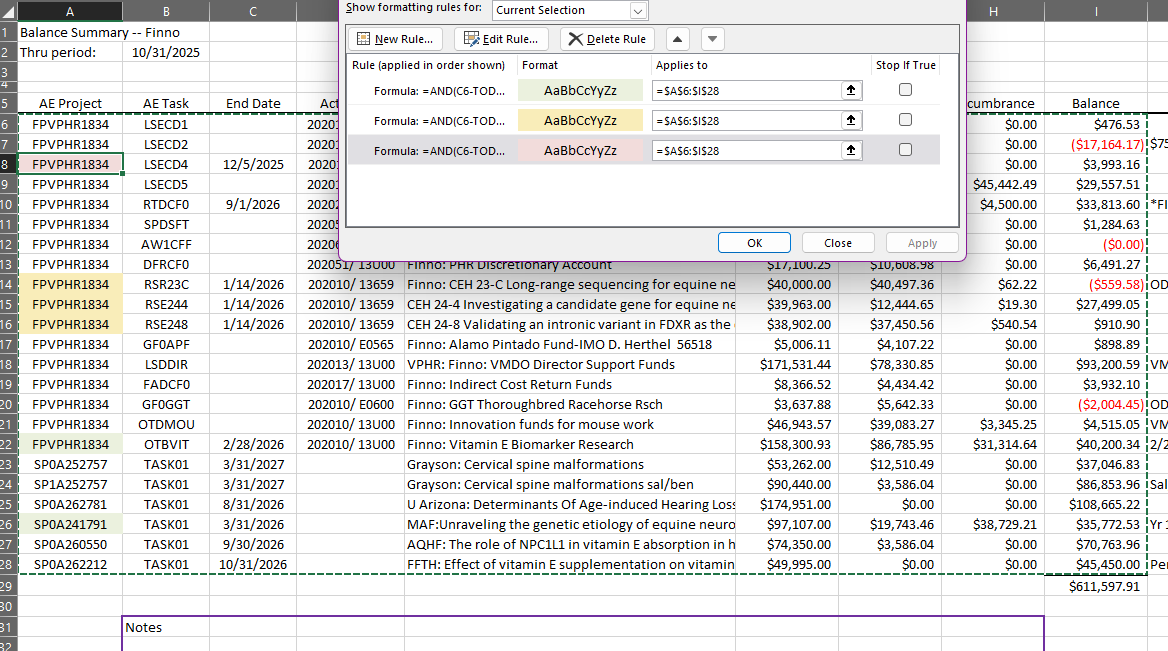Click the 'AE Project' header cell
Image resolution: width=1168 pixels, height=651 pixels.
point(70,104)
